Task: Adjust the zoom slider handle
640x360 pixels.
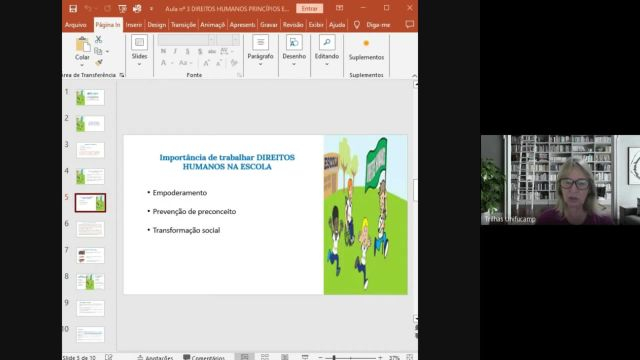Action: 334,358
